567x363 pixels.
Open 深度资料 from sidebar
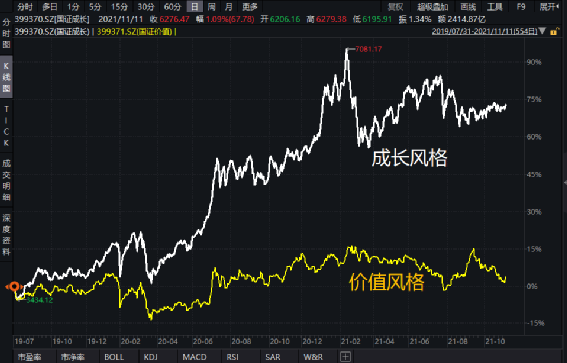point(6,235)
